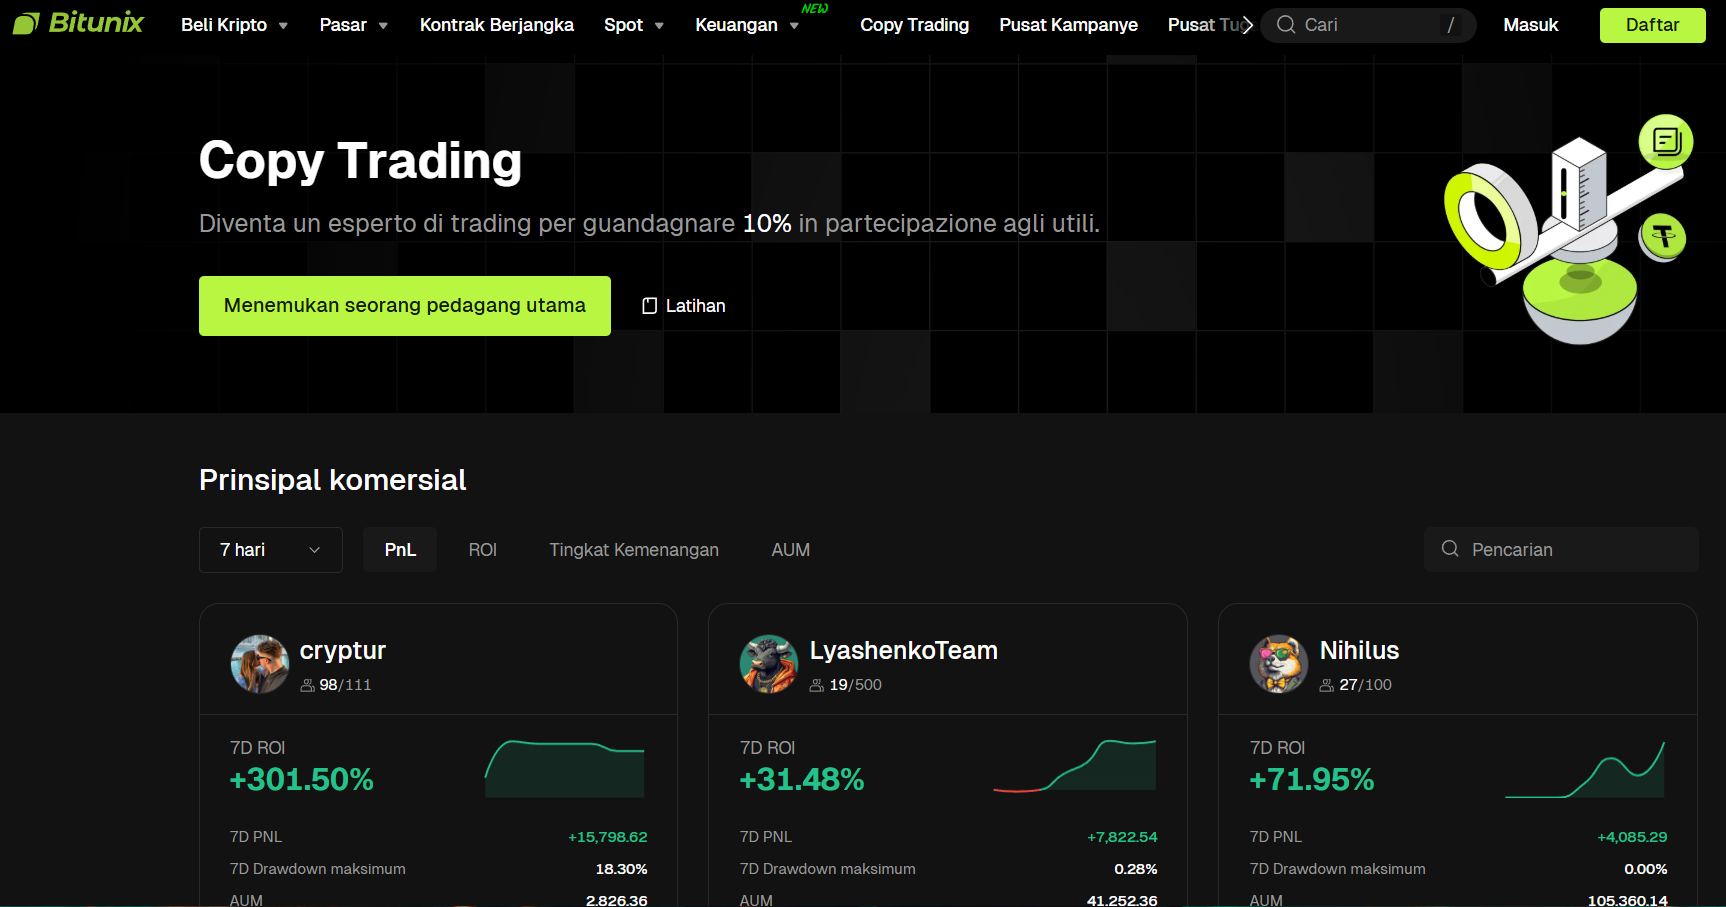Click the nav scroll-right chevron arrow
This screenshot has width=1726, height=907.
pyautogui.click(x=1247, y=25)
